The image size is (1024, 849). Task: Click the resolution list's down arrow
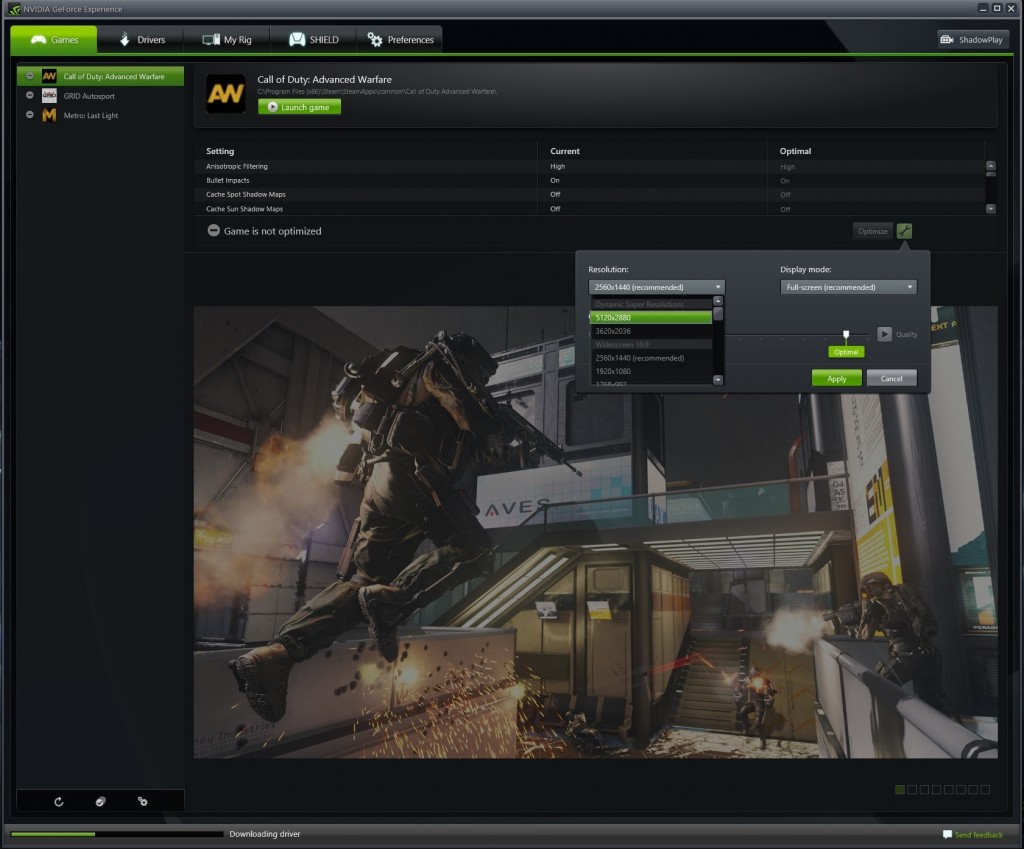tap(718, 379)
